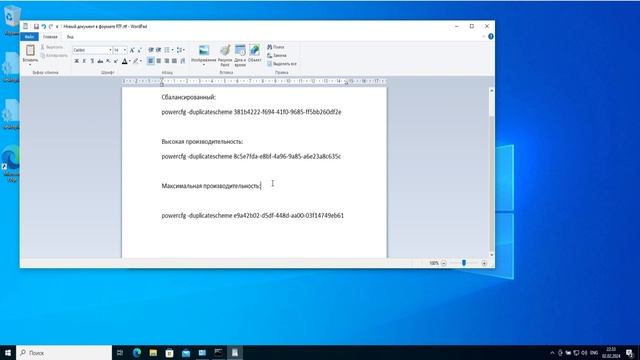Open the Файл menu tab
The image size is (640, 360).
coord(29,37)
